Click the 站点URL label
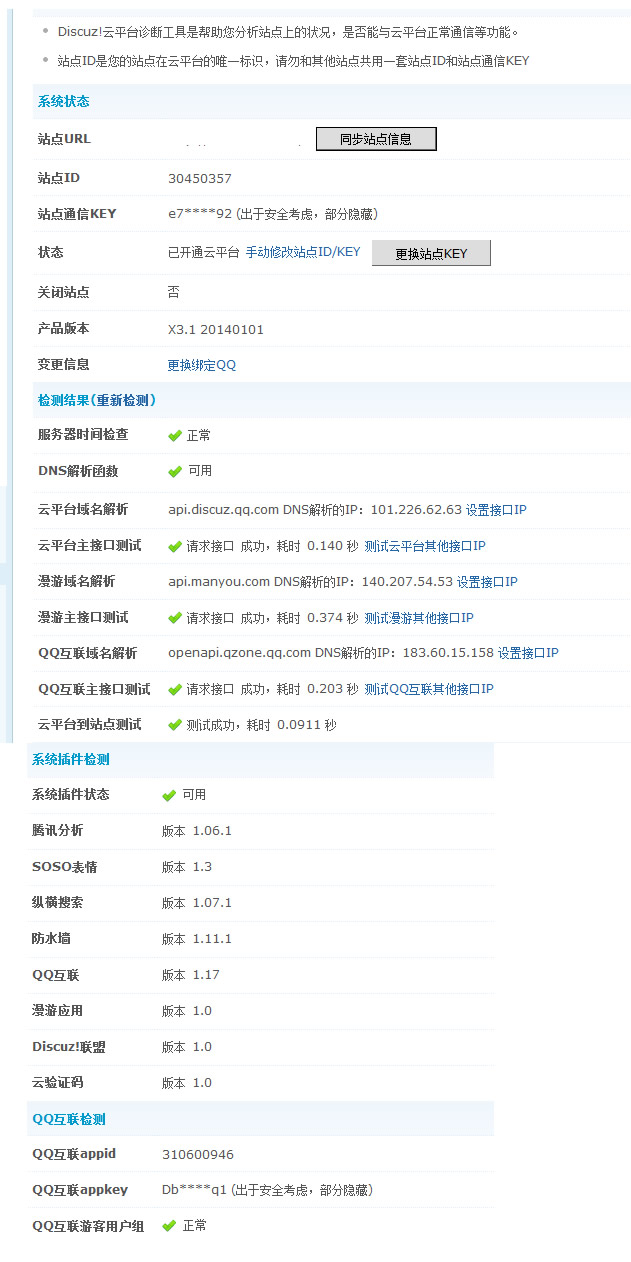631x1262 pixels. (64, 139)
